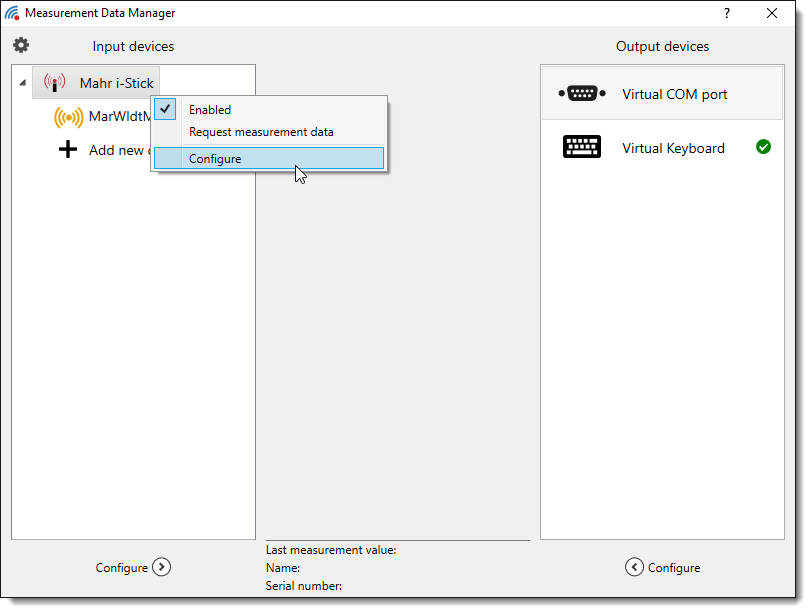Collapse the Mahr i-Stick tree node
Viewport: 811px width, 613px height.
pos(23,84)
